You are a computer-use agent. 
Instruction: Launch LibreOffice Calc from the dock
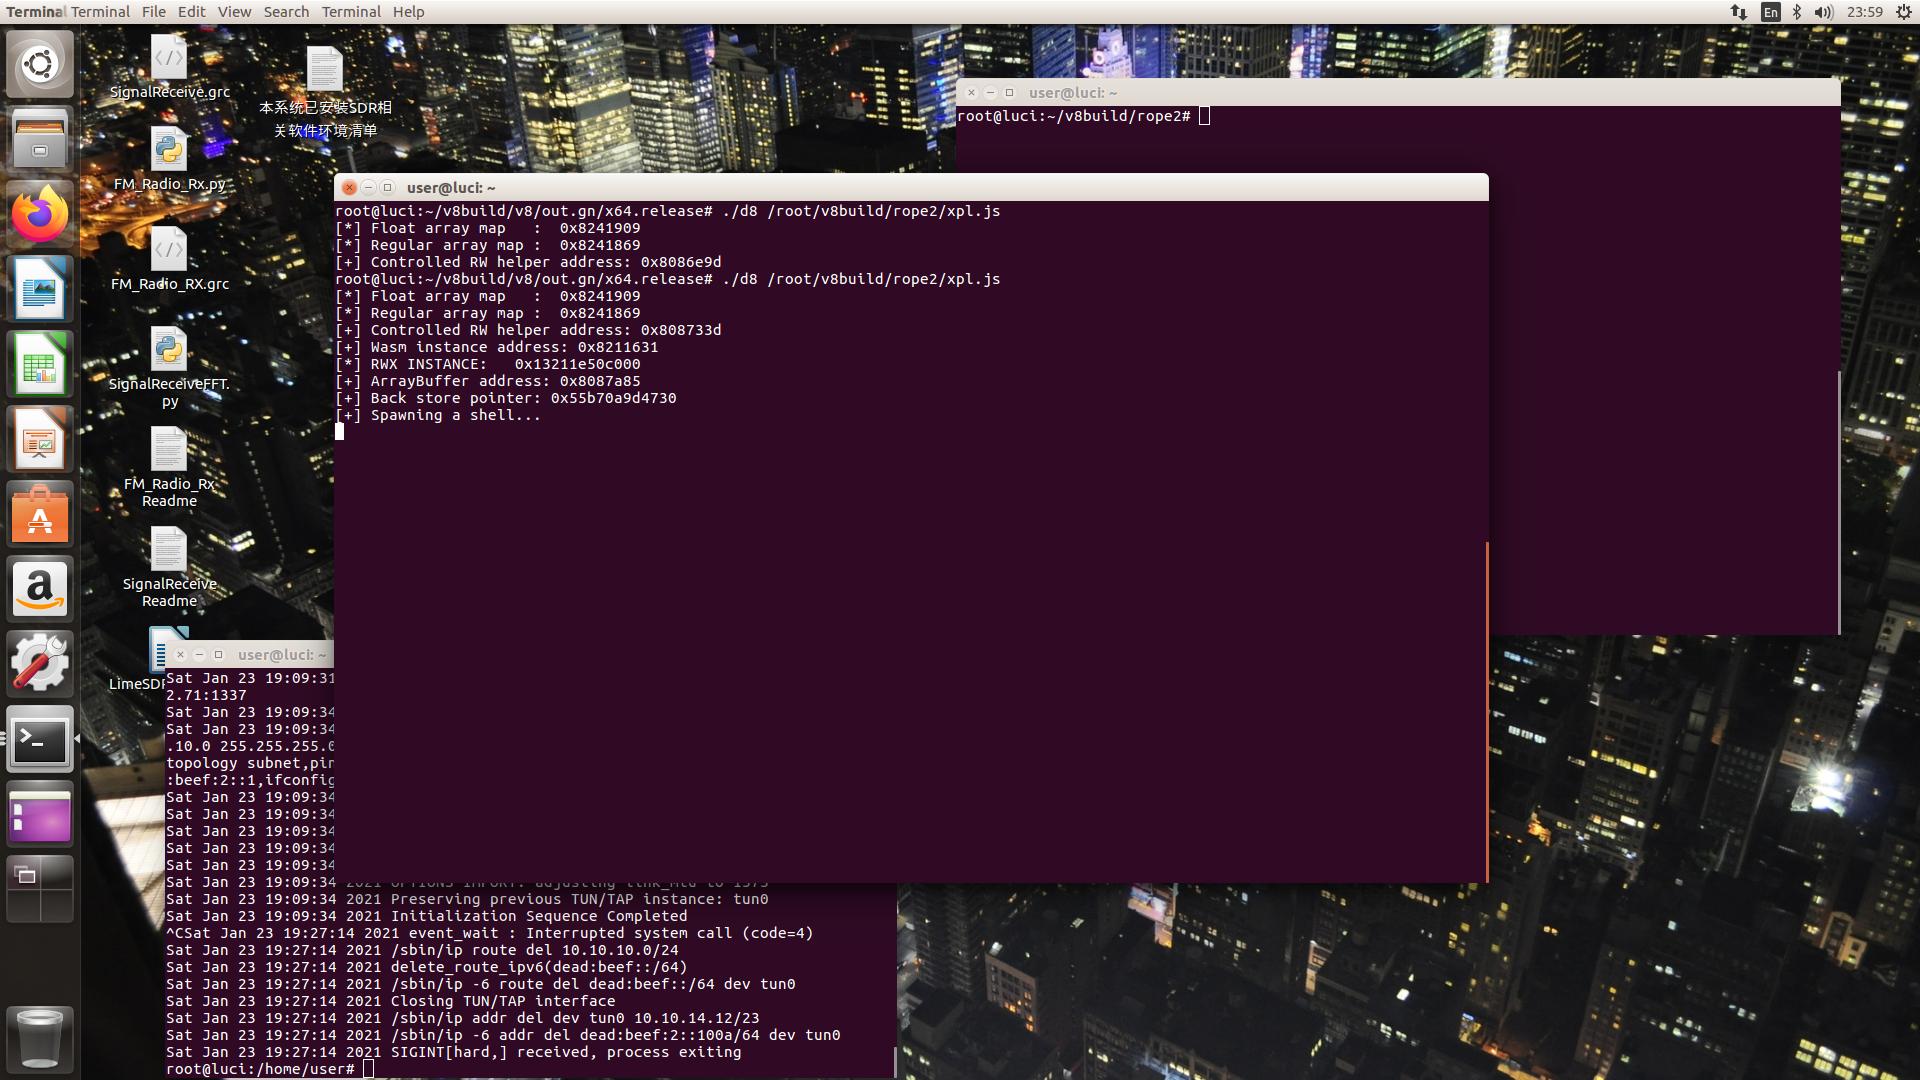coord(40,364)
